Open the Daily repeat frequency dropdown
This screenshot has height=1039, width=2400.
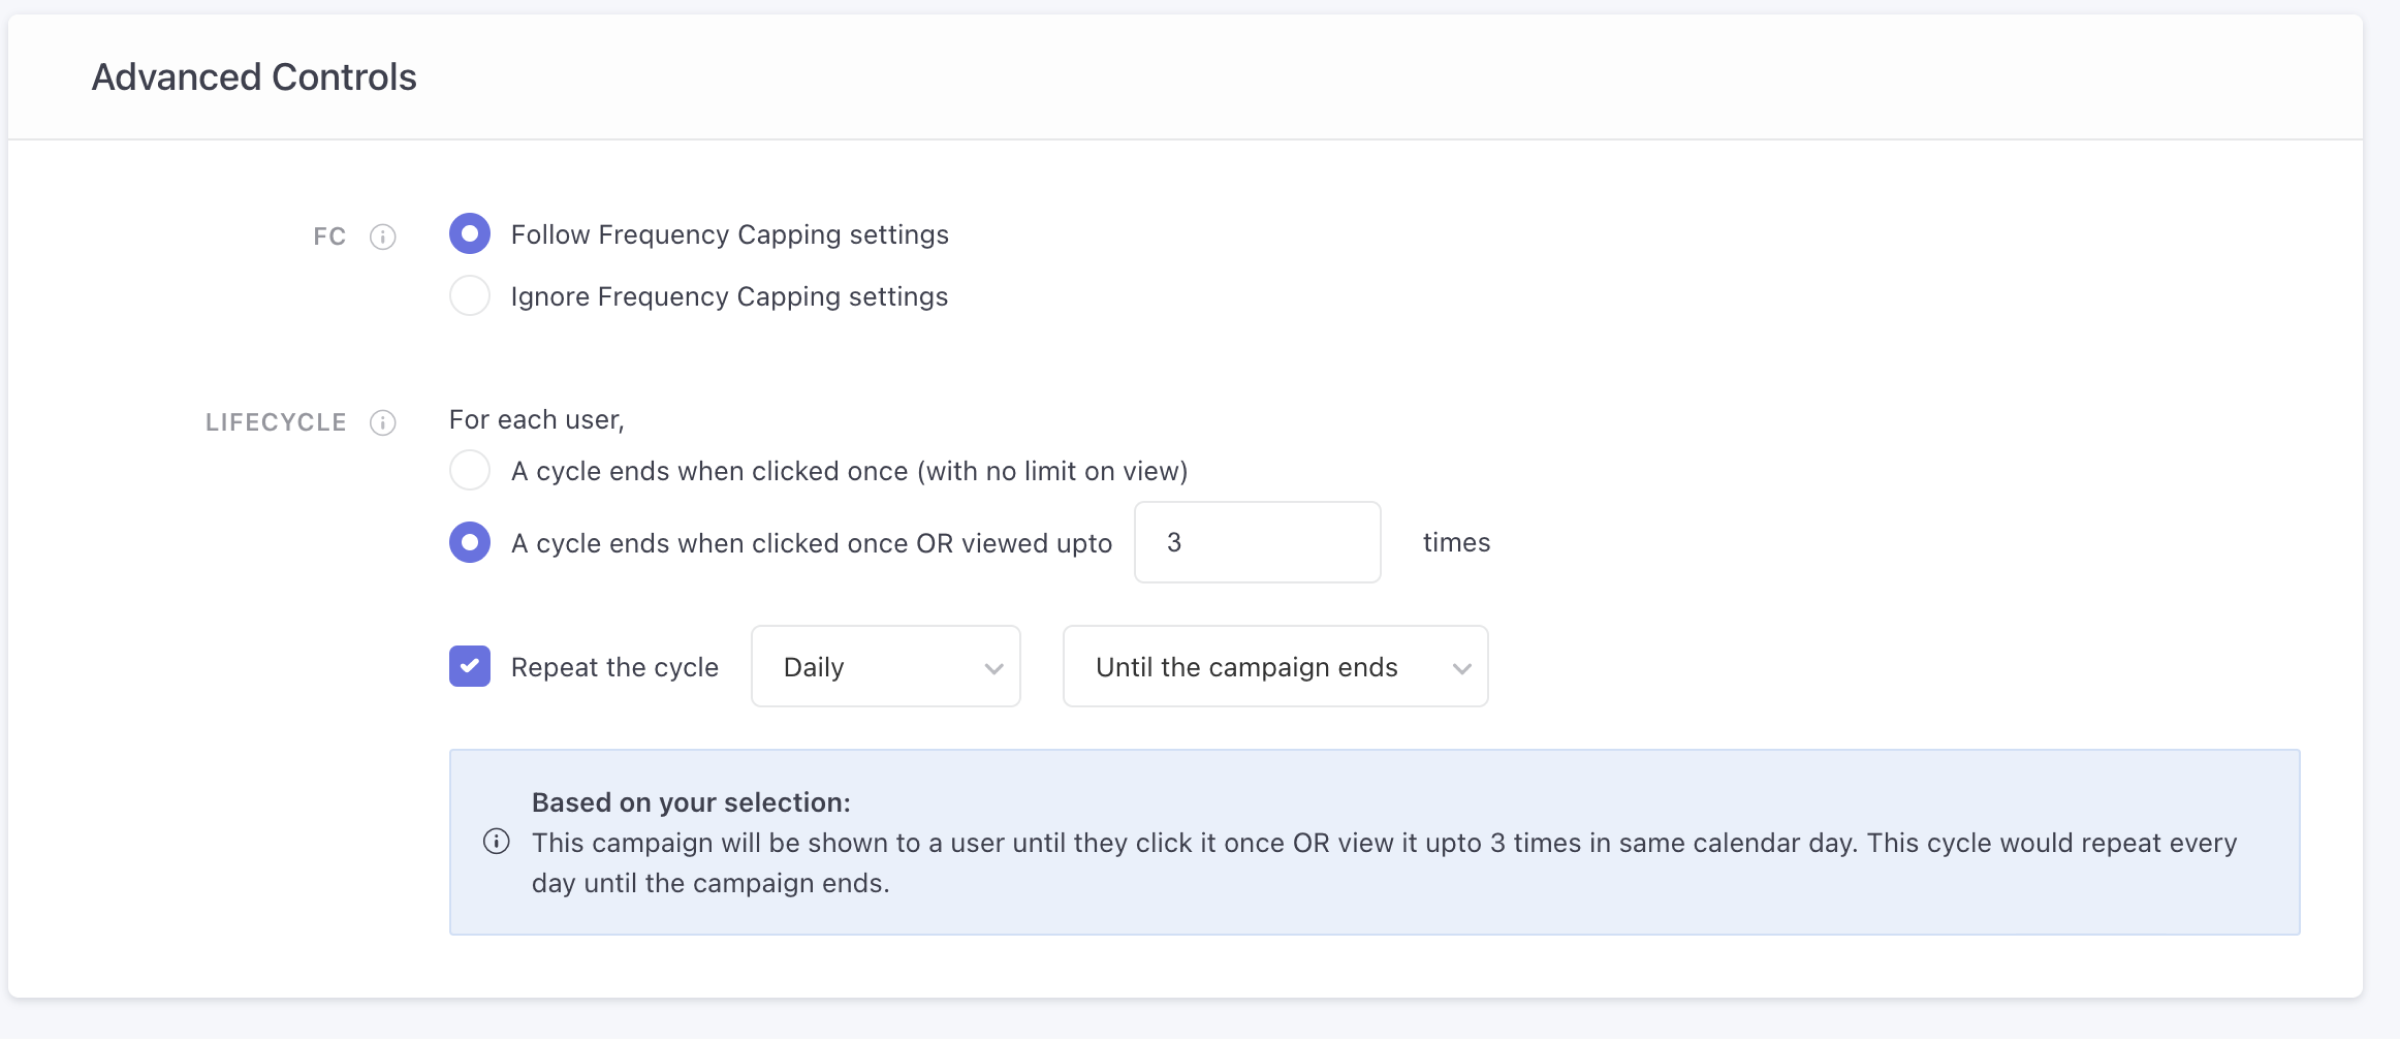pos(884,666)
